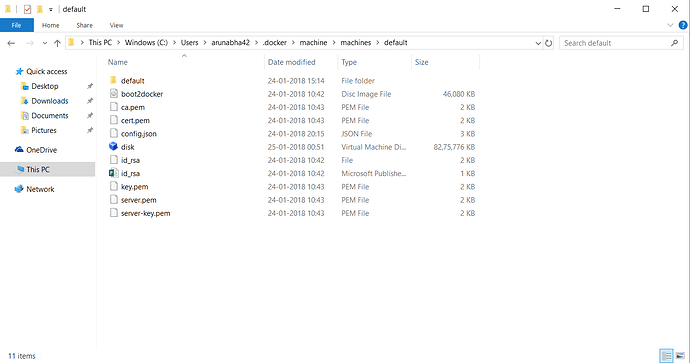Open the default folder icon in file list
690x363 pixels.
[113, 81]
